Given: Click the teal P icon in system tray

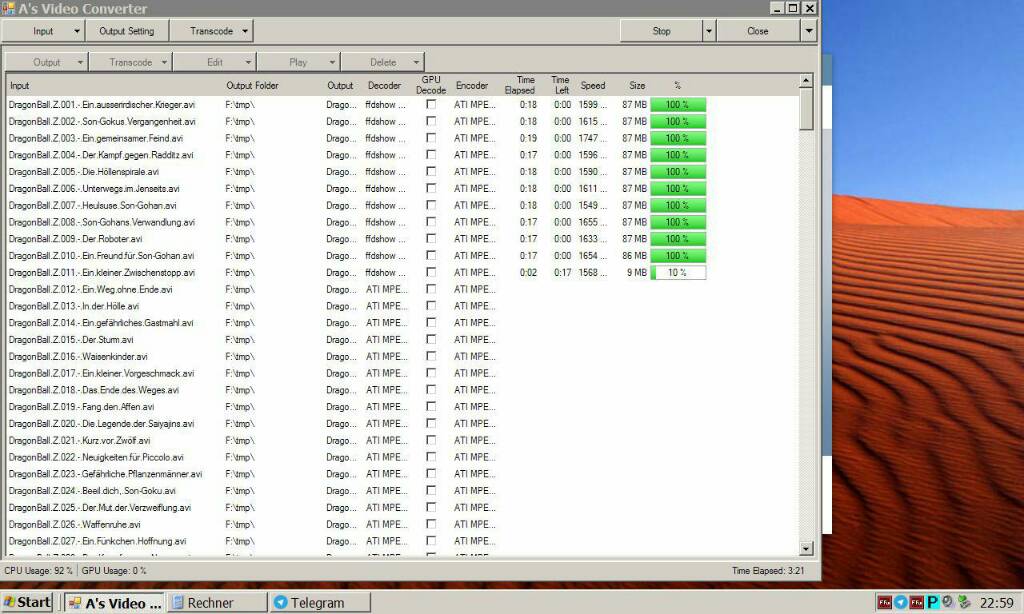Looking at the screenshot, I should 933,602.
